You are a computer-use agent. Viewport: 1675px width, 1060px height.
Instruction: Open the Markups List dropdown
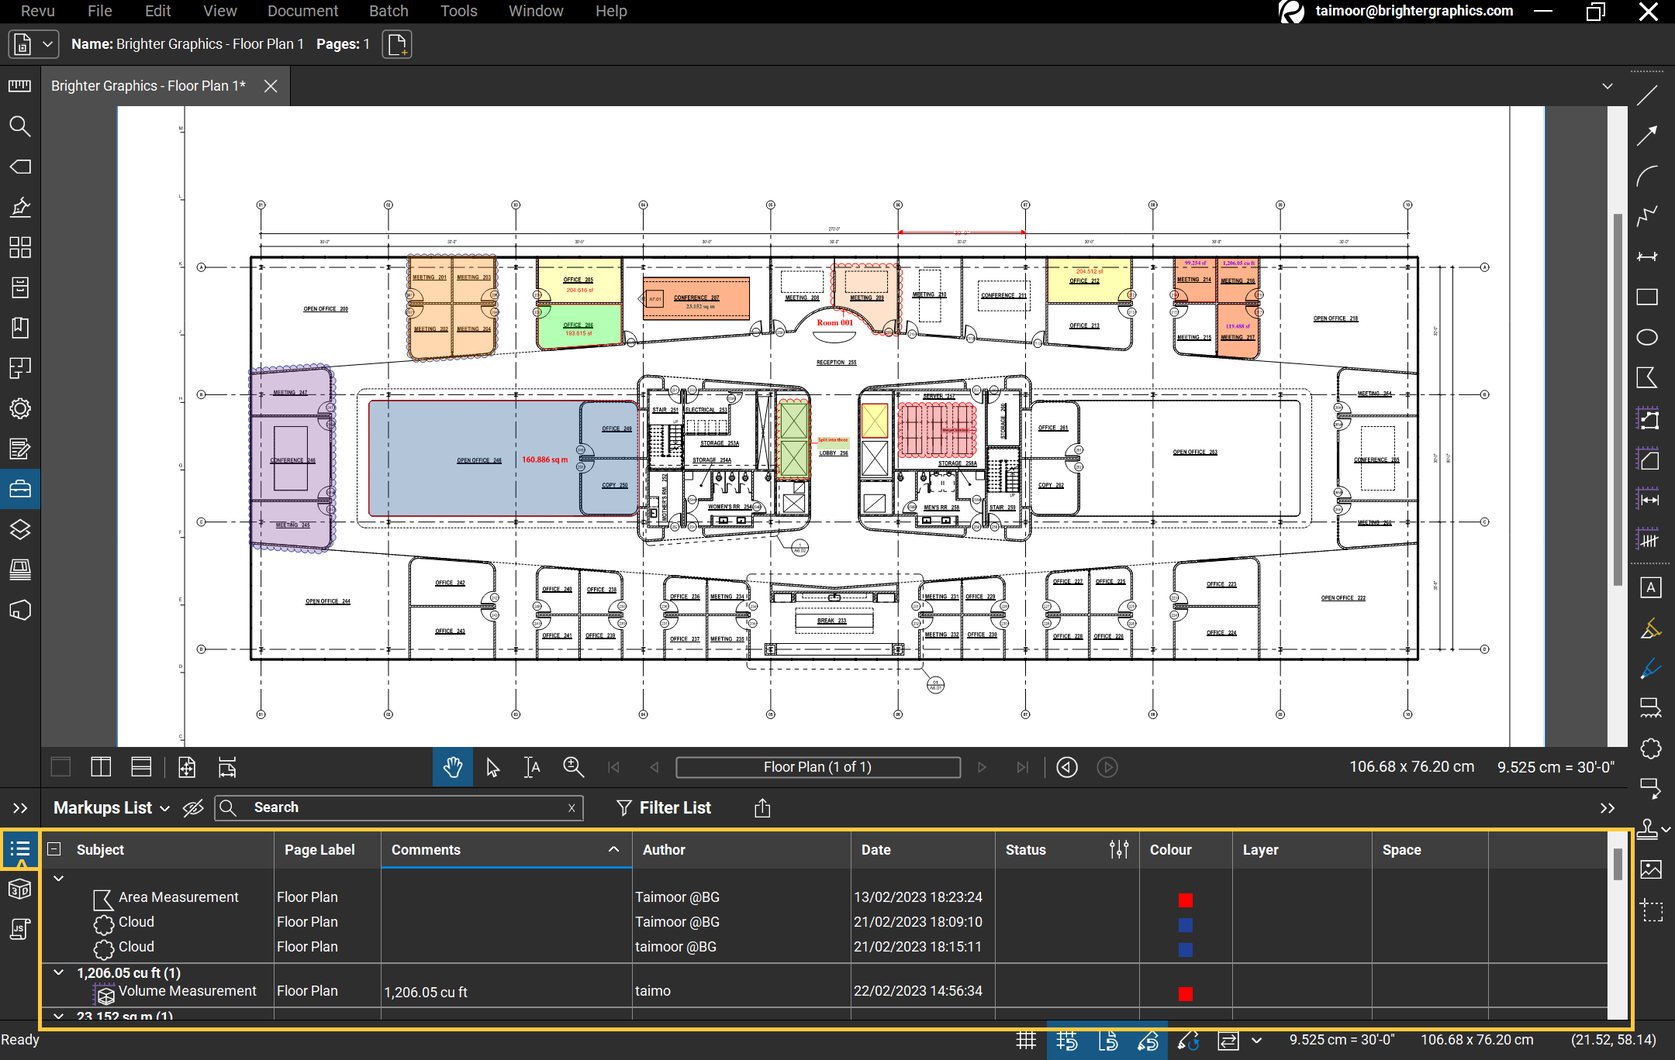[x=166, y=808]
